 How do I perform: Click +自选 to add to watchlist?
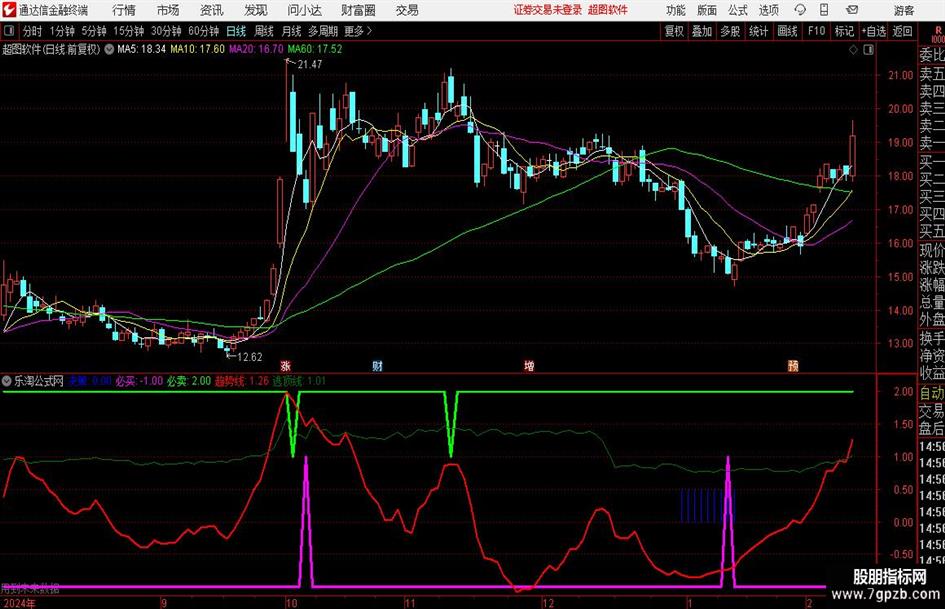[x=873, y=31]
